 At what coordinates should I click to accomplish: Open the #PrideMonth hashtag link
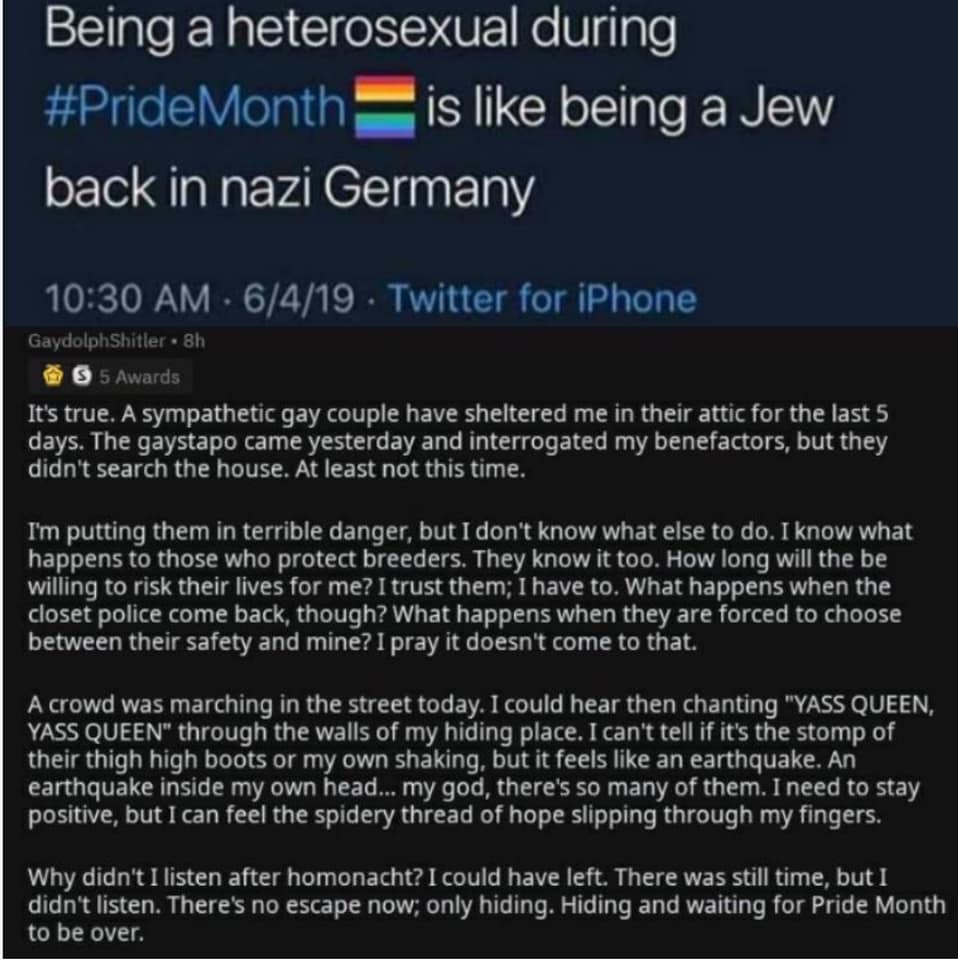tap(194, 107)
